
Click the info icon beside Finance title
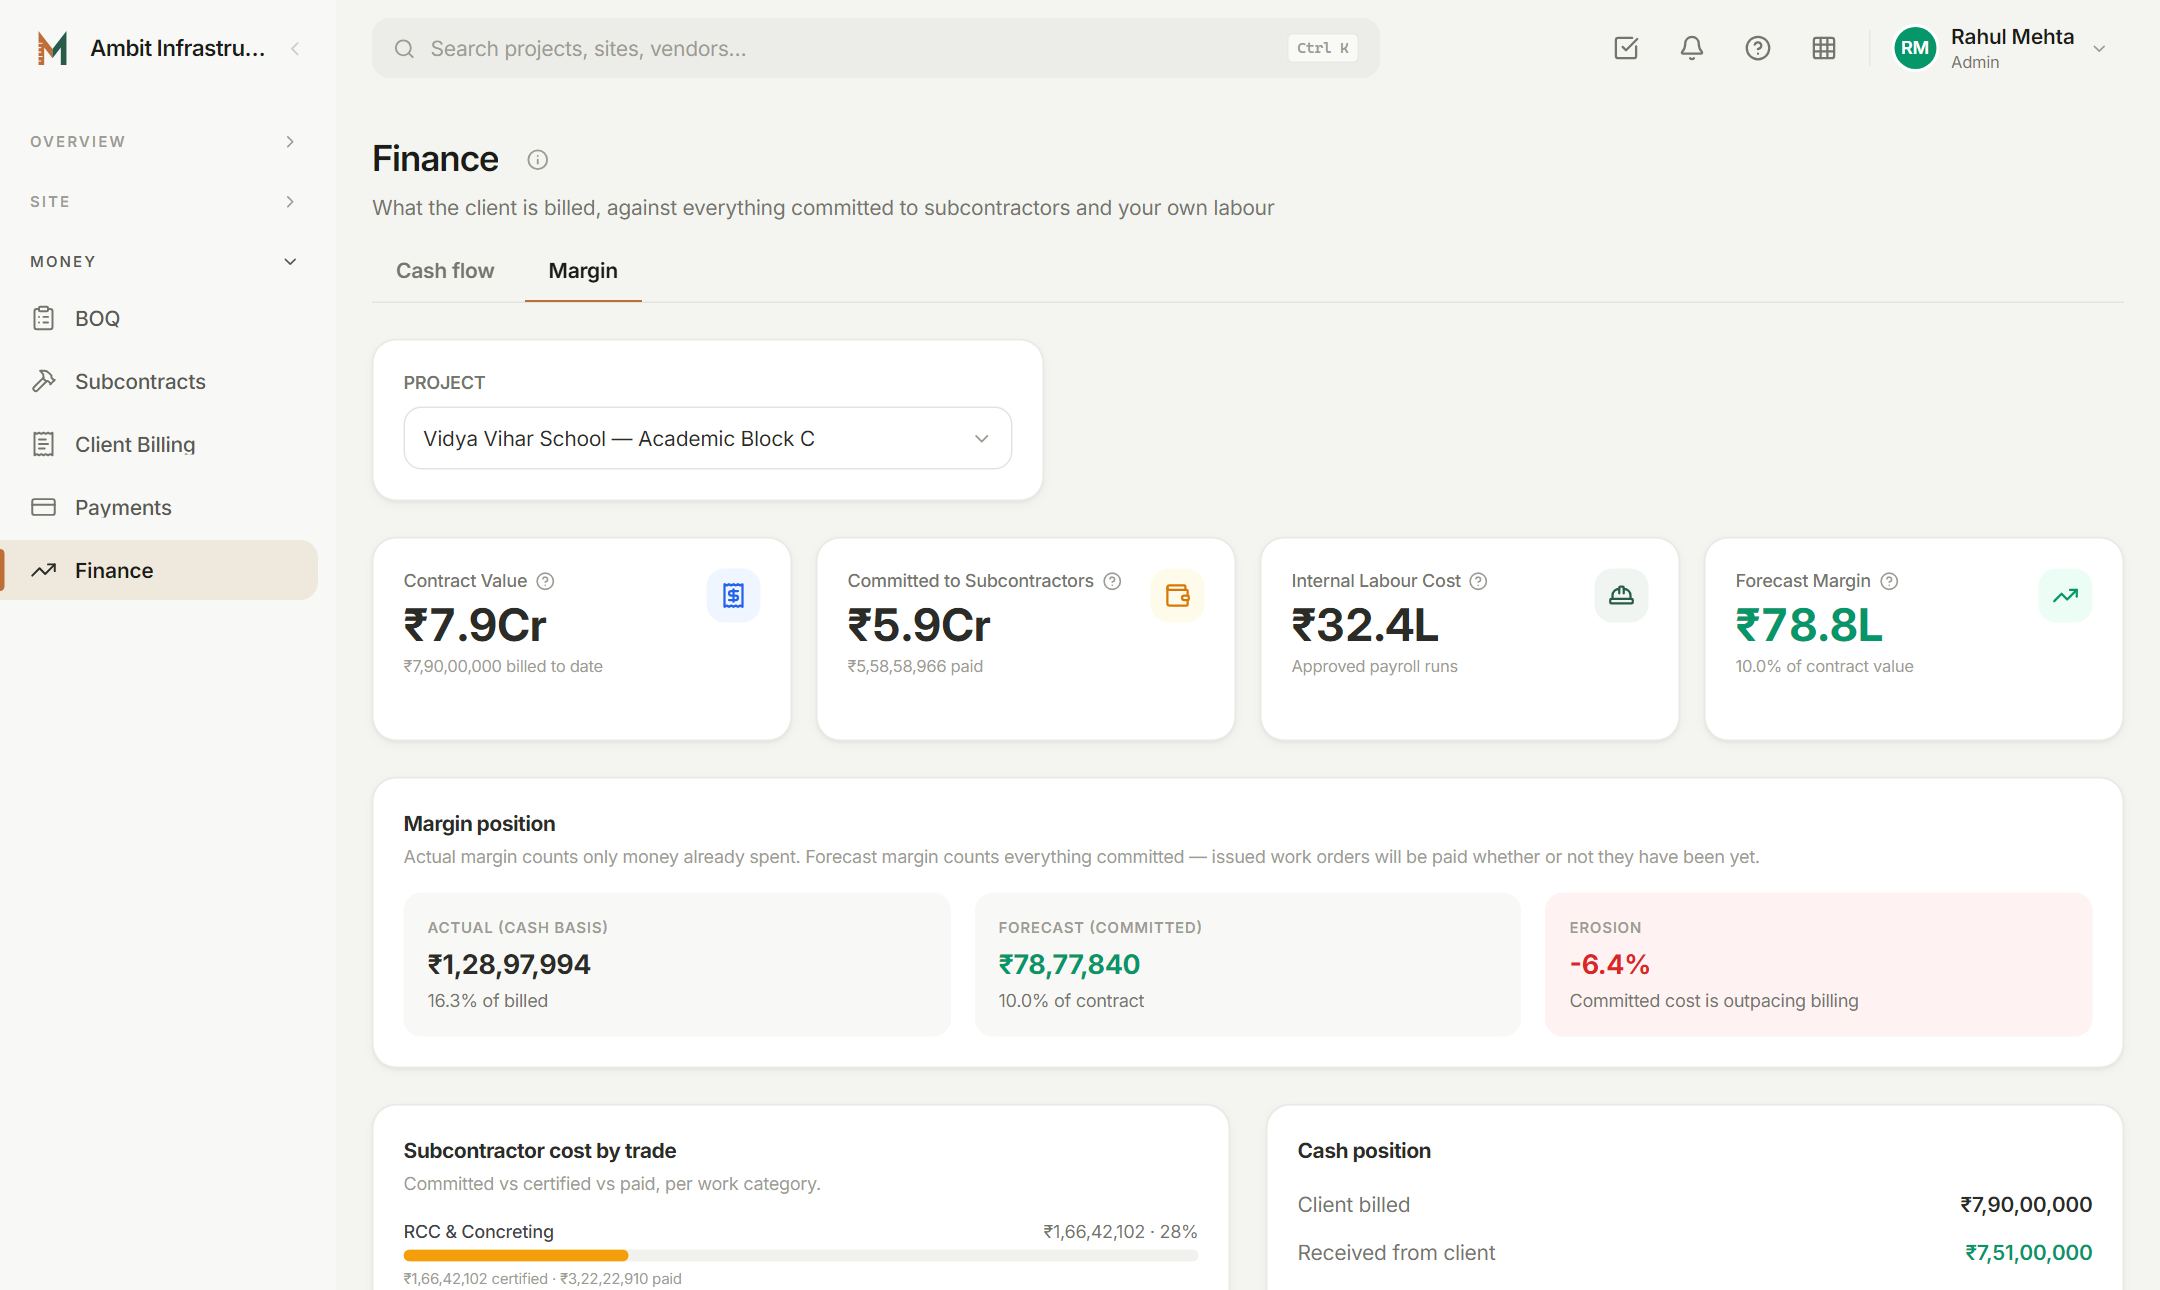538,160
